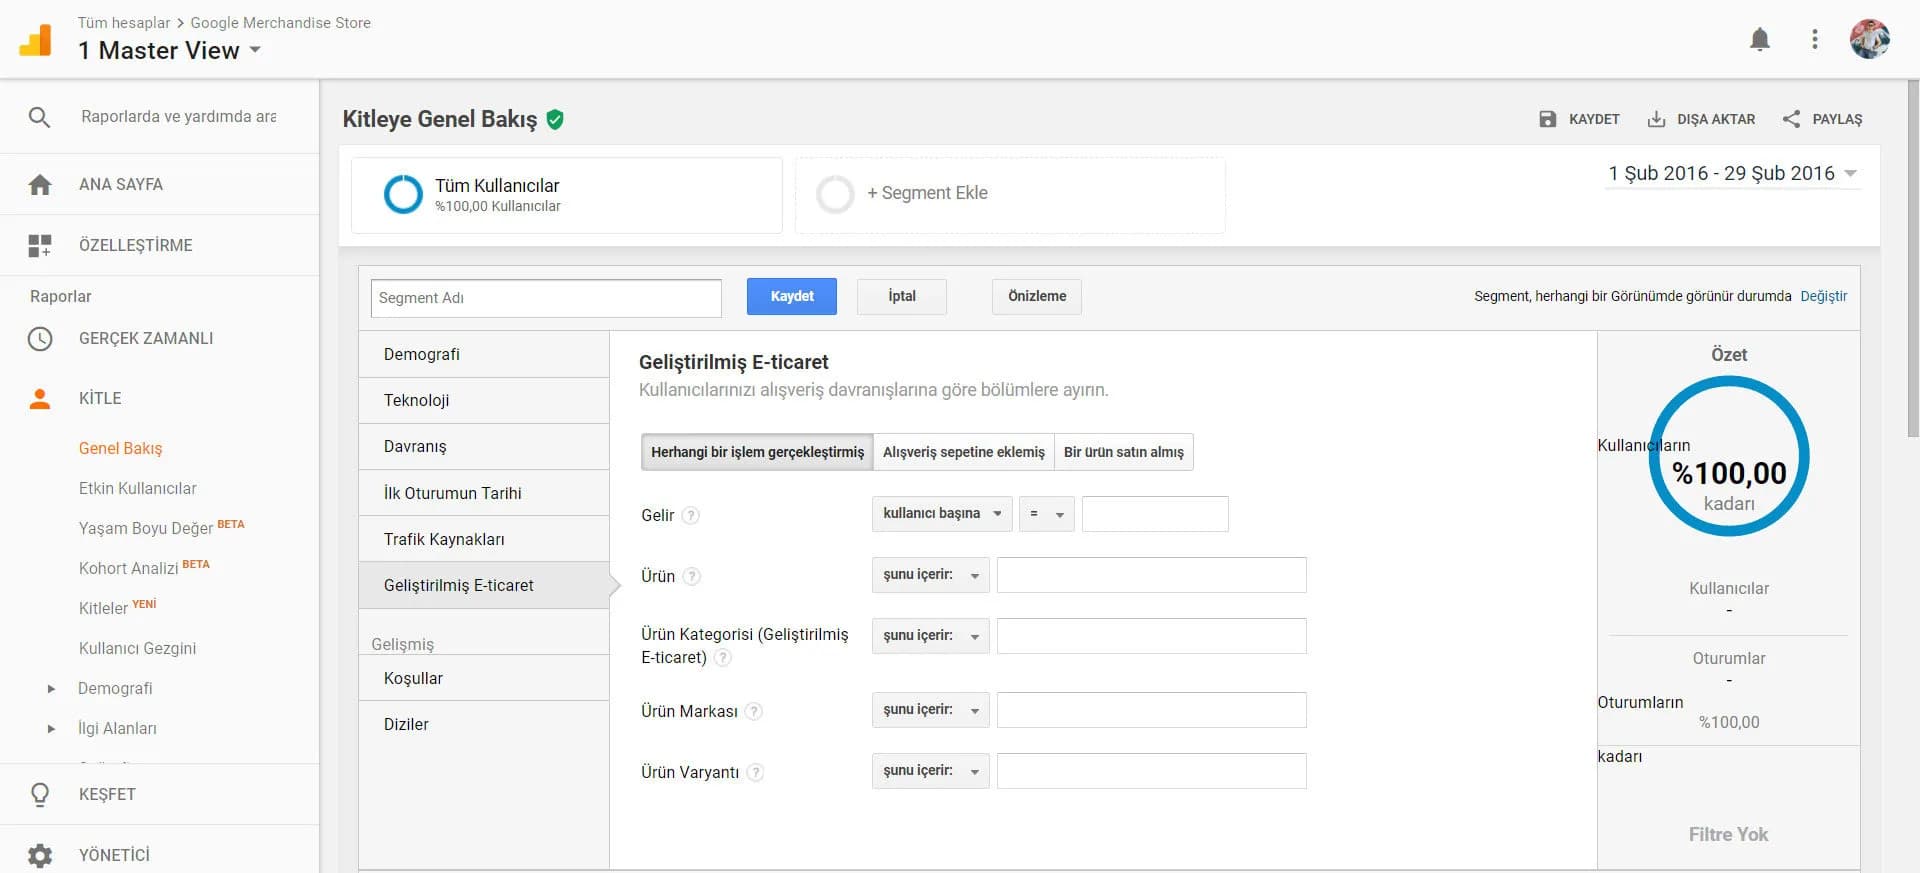Image resolution: width=1920 pixels, height=873 pixels.
Task: Open the date range dropdown
Action: click(1733, 173)
